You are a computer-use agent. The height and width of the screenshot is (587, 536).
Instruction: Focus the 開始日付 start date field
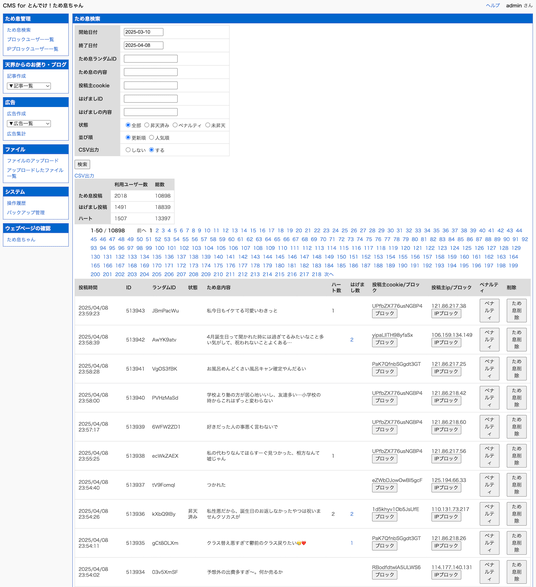(x=144, y=32)
